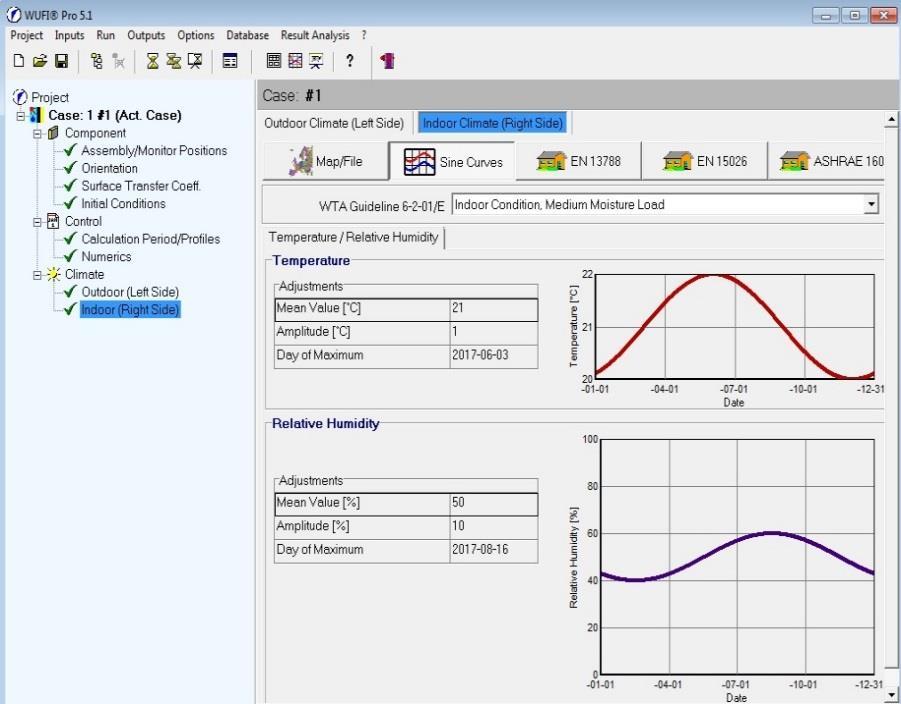Click the case icon next to Case: 1 #1
Screen dimensions: 901x704
[x=36, y=115]
